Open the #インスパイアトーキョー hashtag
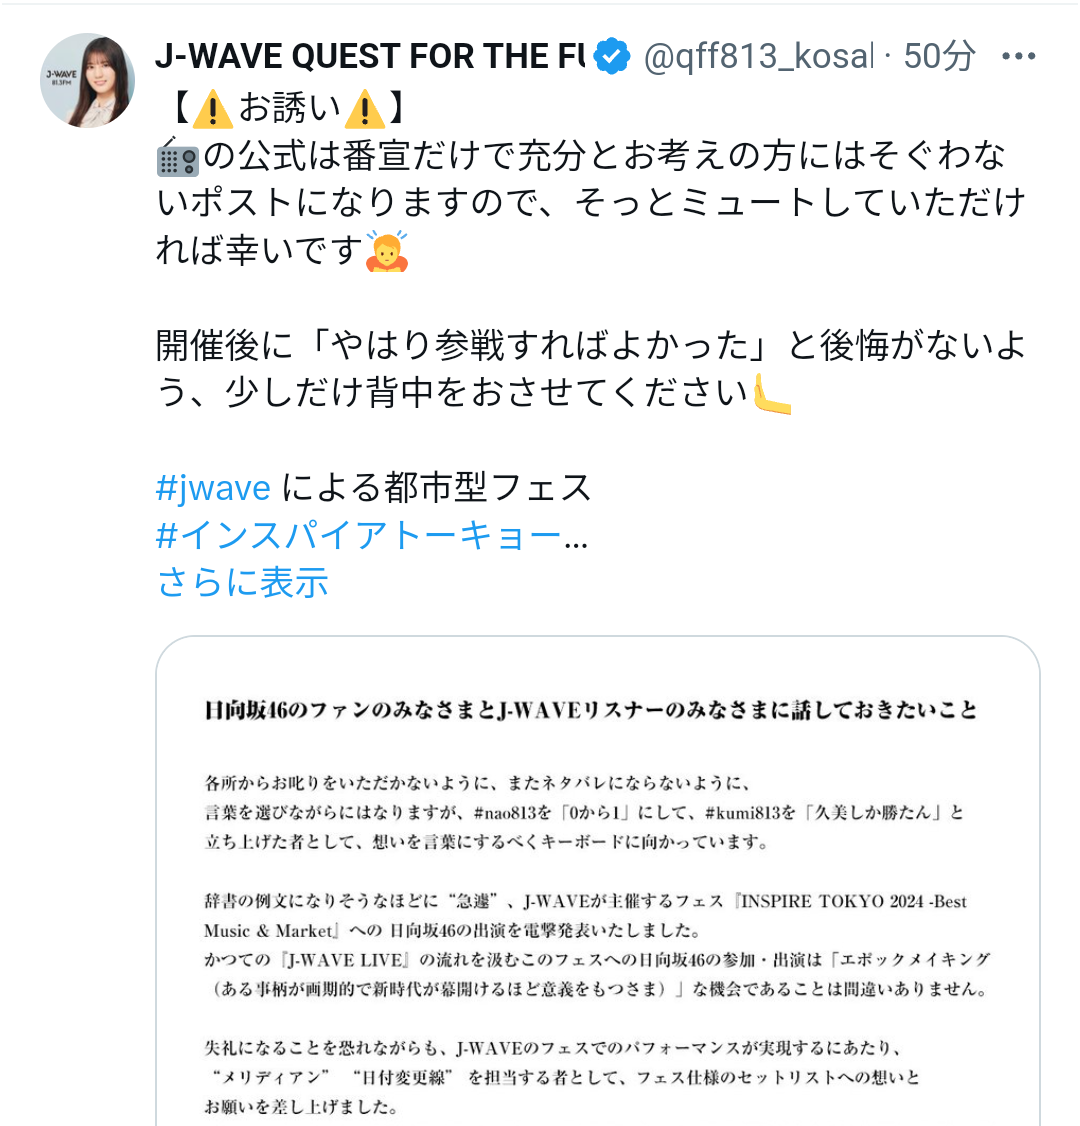The height and width of the screenshot is (1126, 1080). click(x=358, y=536)
